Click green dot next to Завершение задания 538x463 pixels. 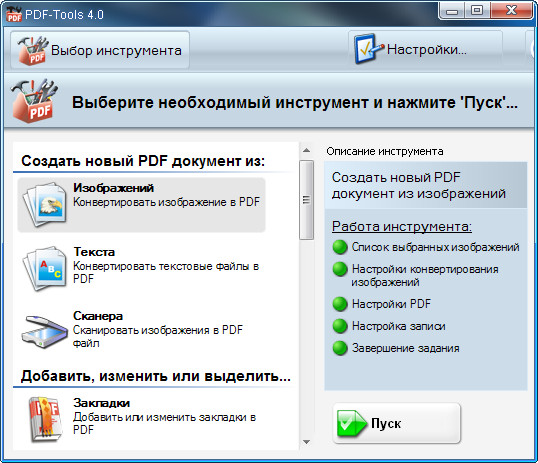(340, 348)
